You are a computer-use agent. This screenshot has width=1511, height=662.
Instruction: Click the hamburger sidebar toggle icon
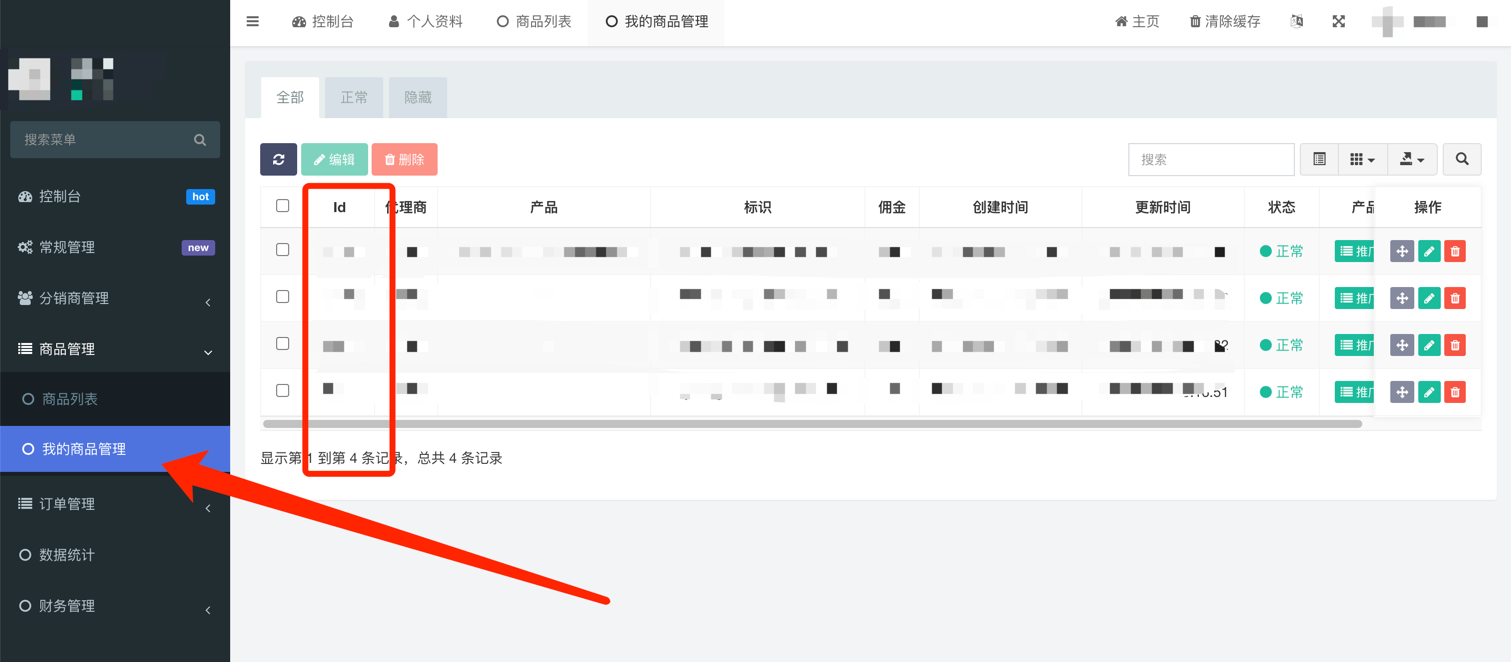coord(253,21)
